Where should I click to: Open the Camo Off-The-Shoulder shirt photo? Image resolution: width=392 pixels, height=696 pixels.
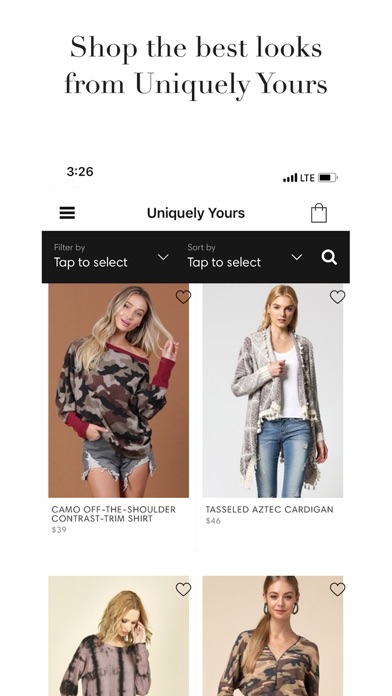(119, 391)
